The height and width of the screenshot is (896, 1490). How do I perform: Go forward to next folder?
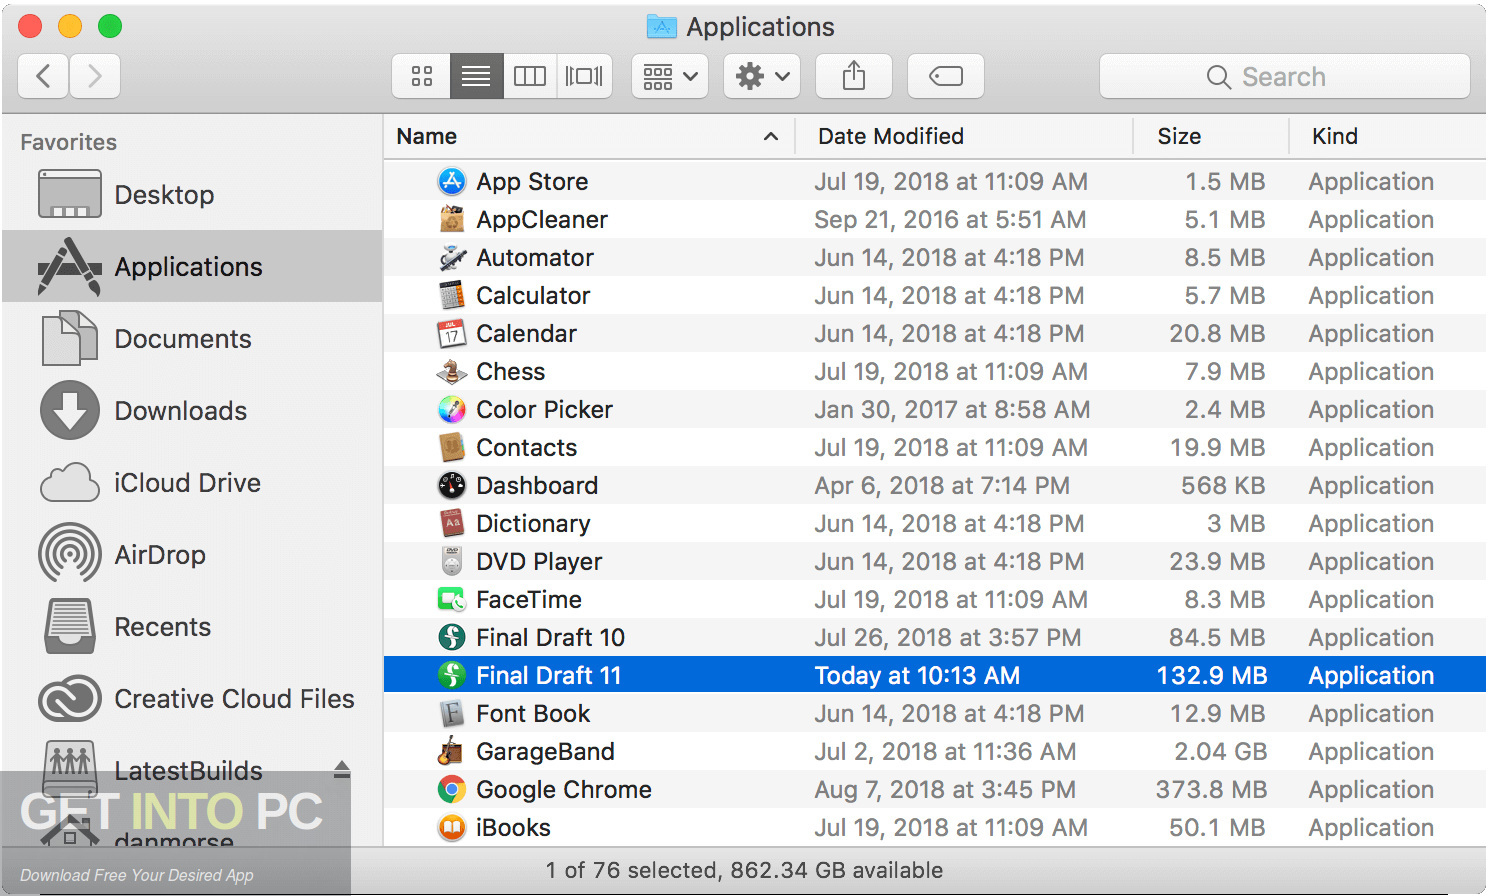pos(95,76)
